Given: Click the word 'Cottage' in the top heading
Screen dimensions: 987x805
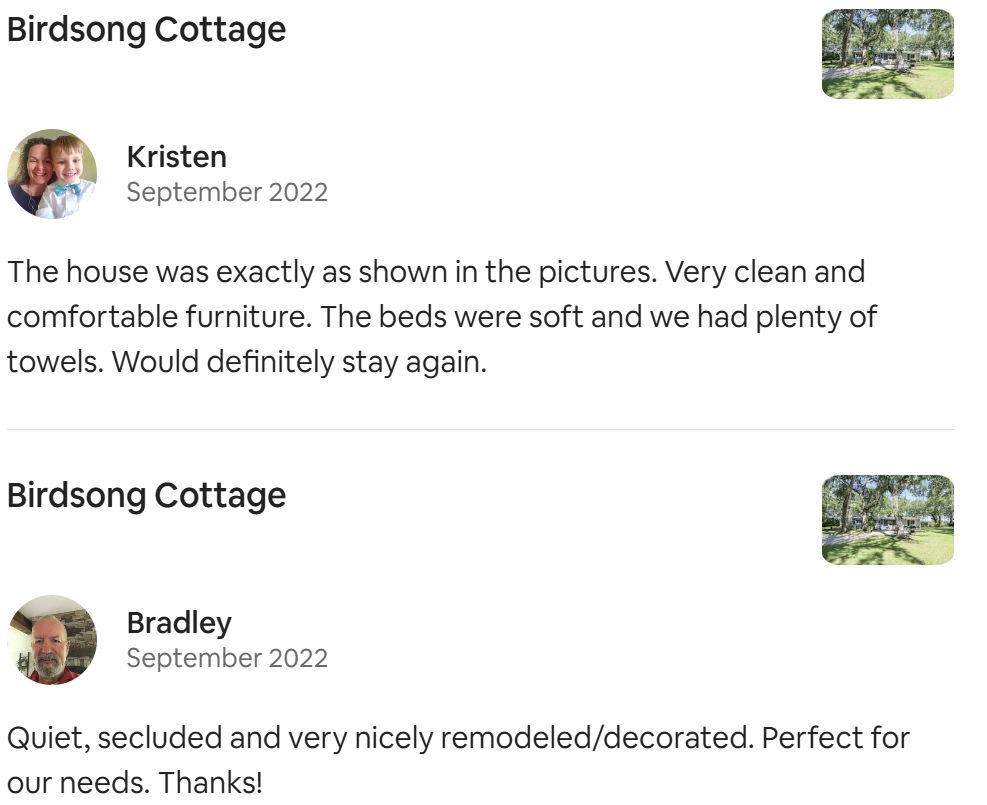Looking at the screenshot, I should (x=220, y=30).
